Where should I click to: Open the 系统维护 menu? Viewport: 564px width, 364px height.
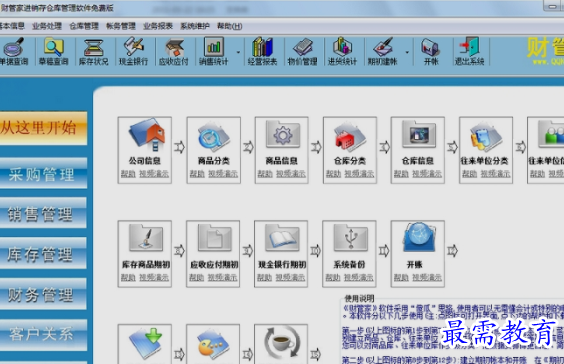click(195, 26)
